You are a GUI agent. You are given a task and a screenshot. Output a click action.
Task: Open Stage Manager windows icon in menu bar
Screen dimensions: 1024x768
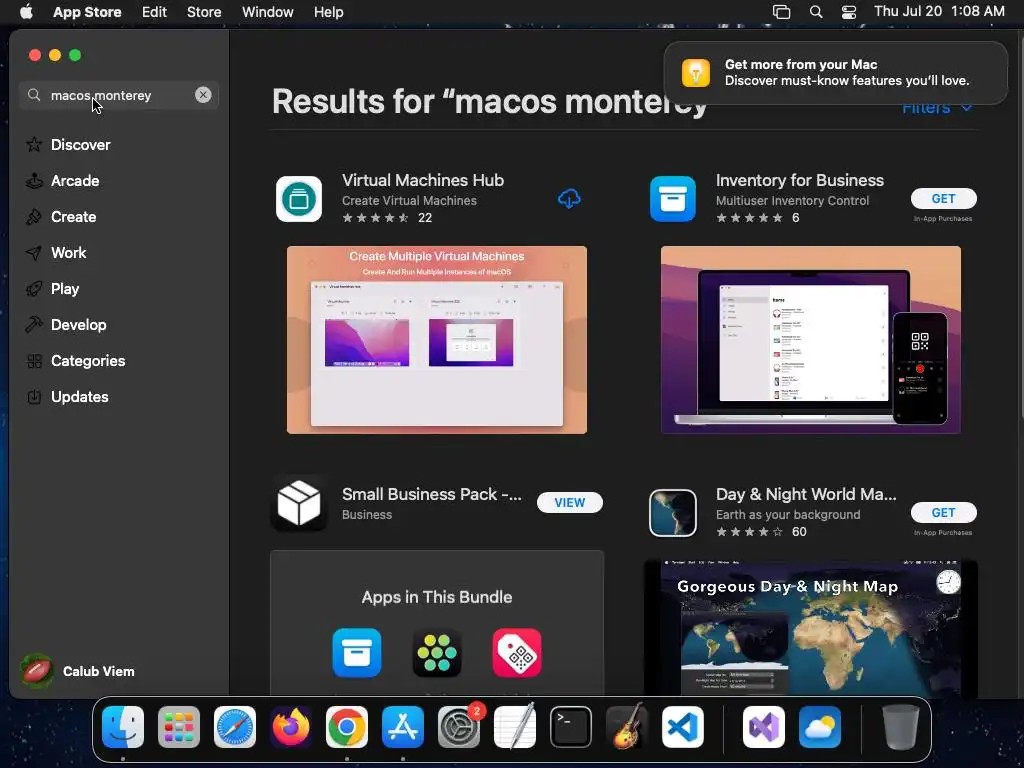pyautogui.click(x=781, y=12)
